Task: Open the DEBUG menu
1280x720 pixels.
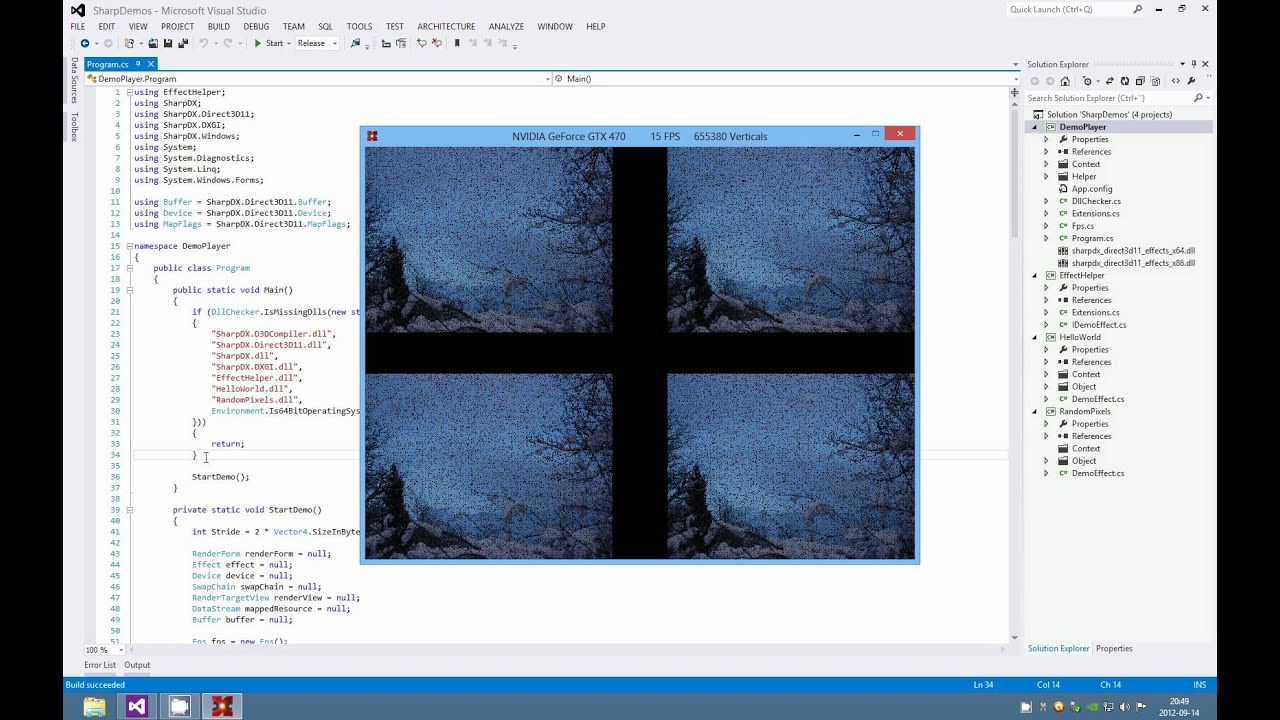Action: click(x=256, y=26)
